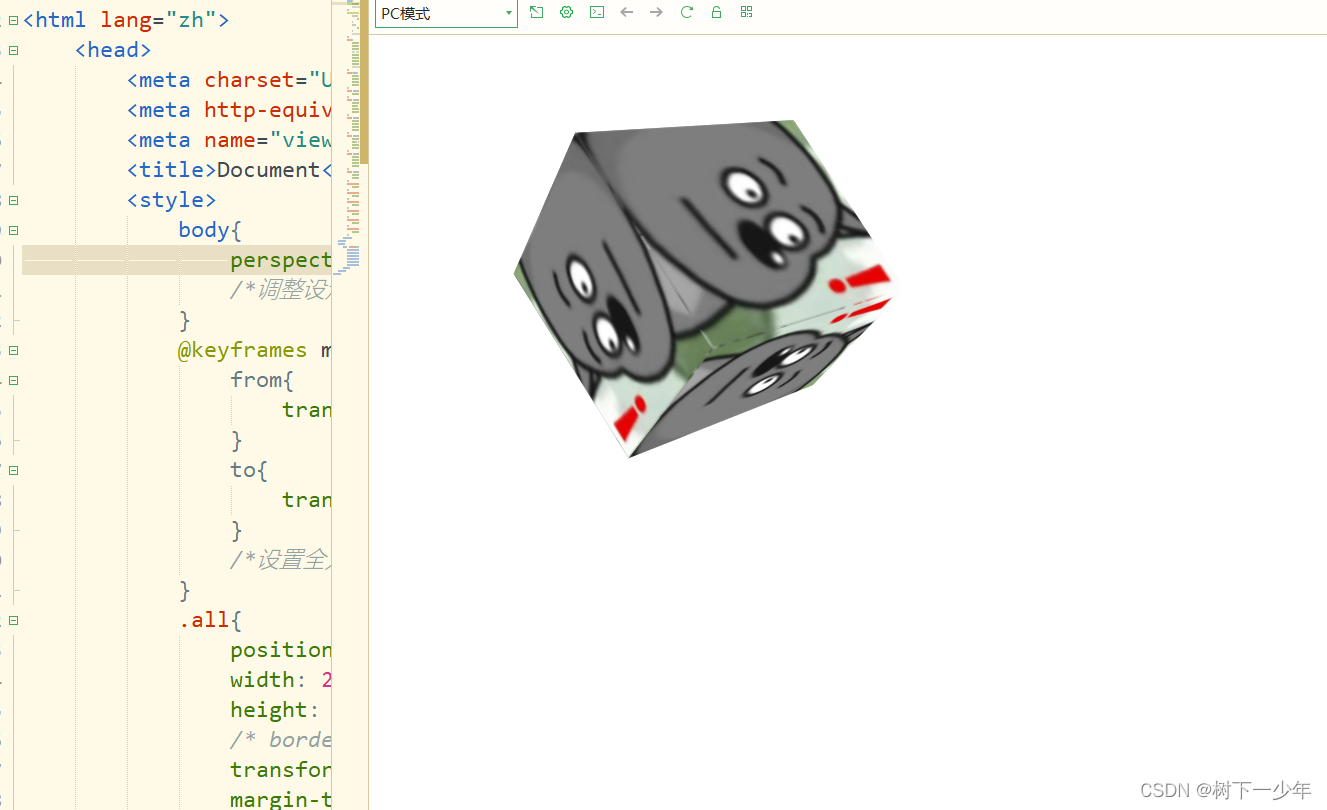
Task: Click the .all selector text
Action: point(205,620)
